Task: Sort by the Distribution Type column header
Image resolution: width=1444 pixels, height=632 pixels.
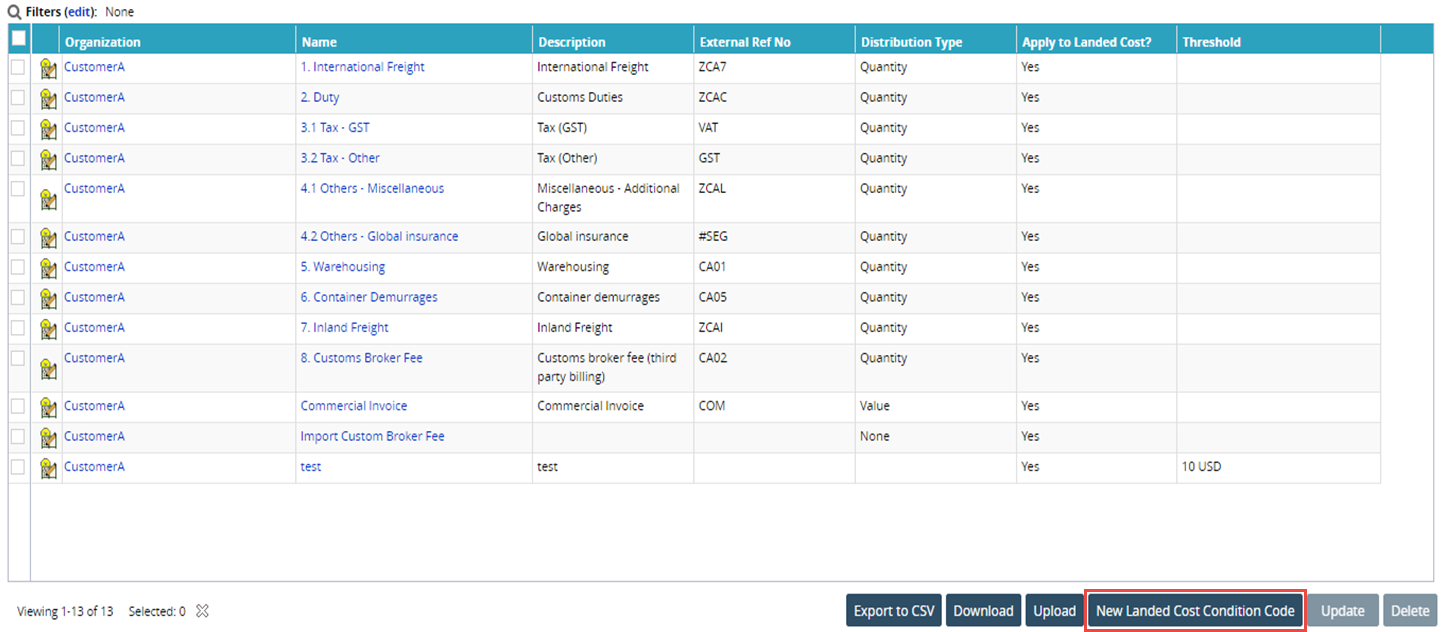Action: pos(911,42)
